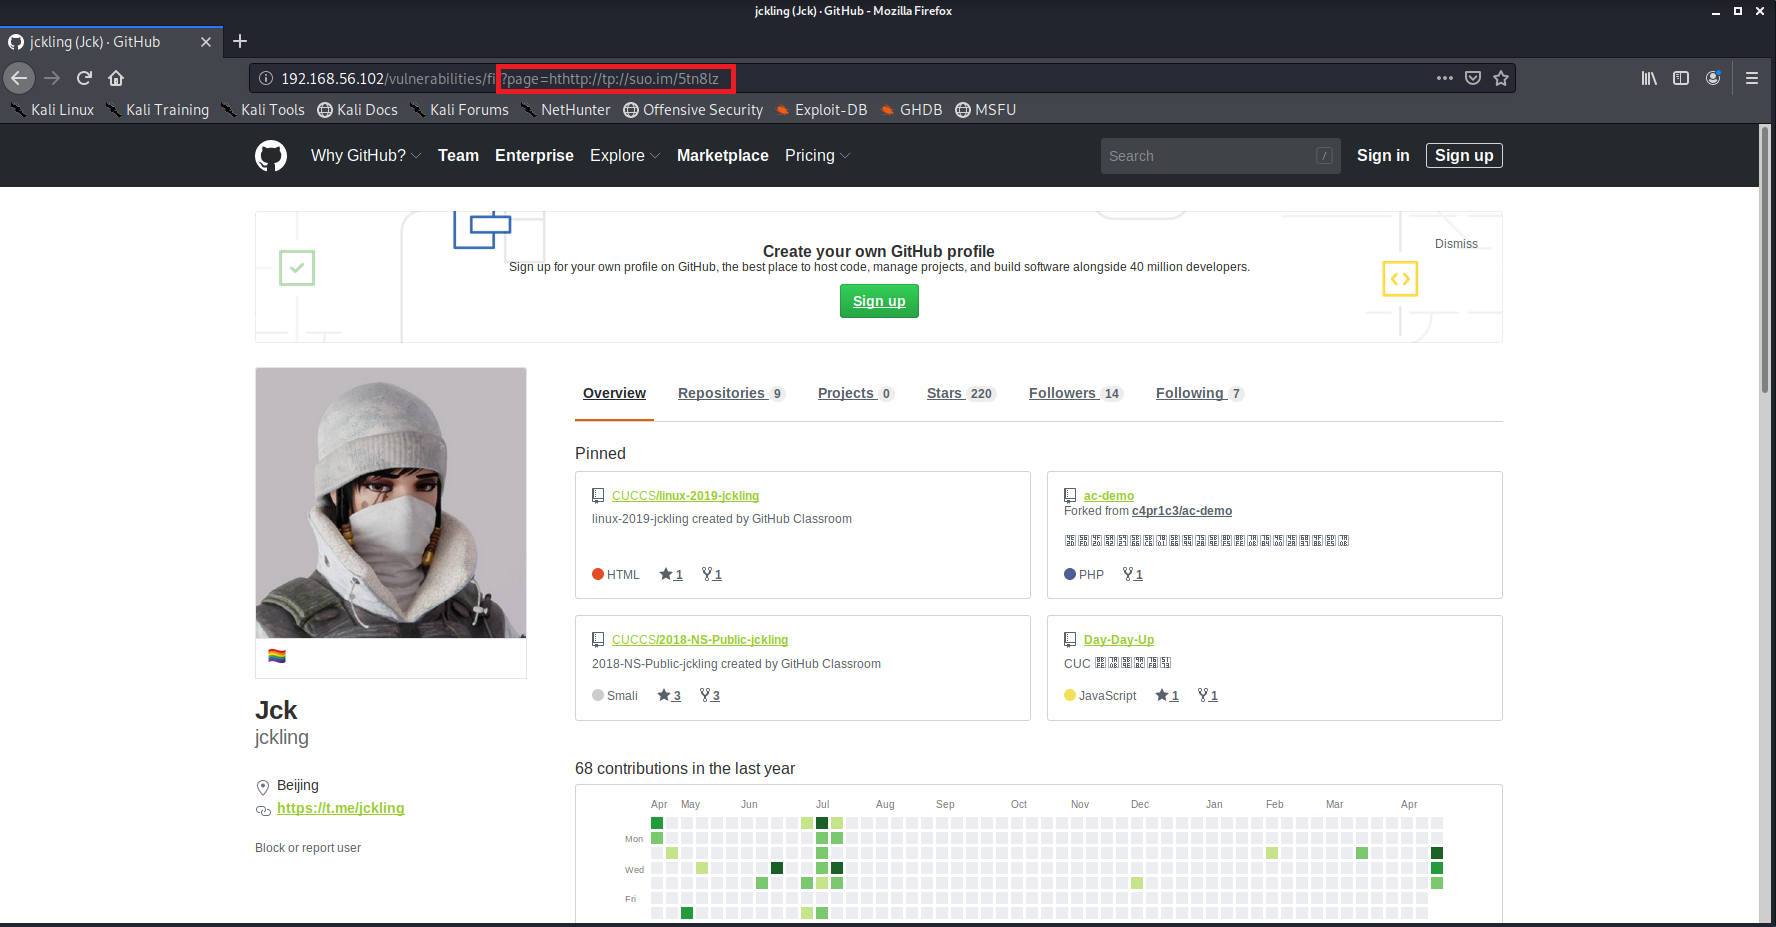The image size is (1776, 927).
Task: Click the dark green July contribution square
Action: point(822,823)
